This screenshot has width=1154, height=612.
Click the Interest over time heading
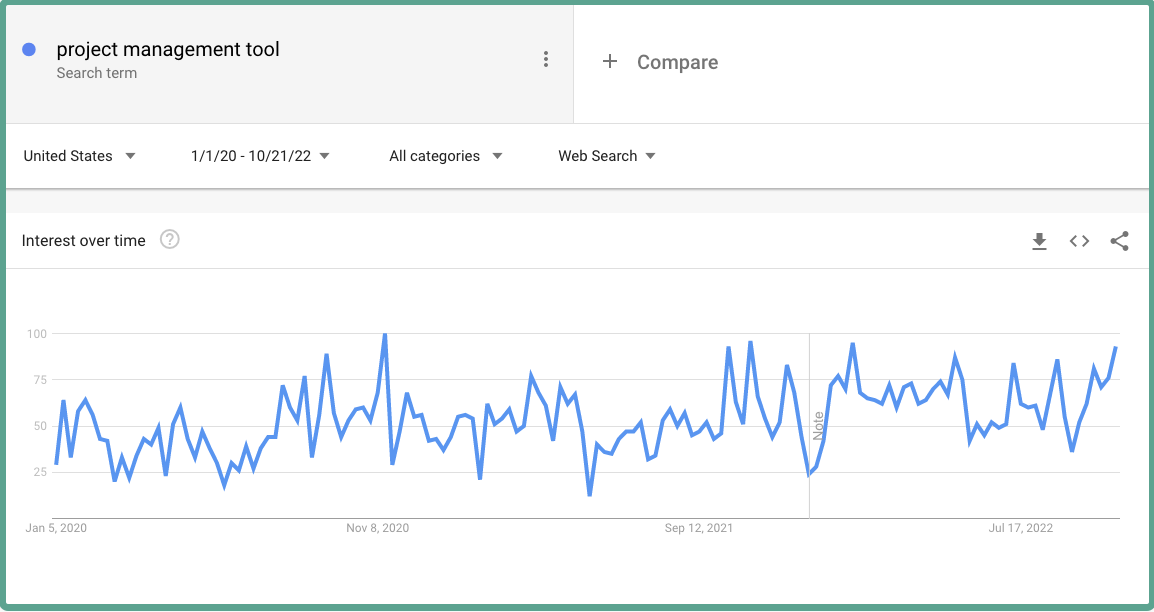coord(84,241)
